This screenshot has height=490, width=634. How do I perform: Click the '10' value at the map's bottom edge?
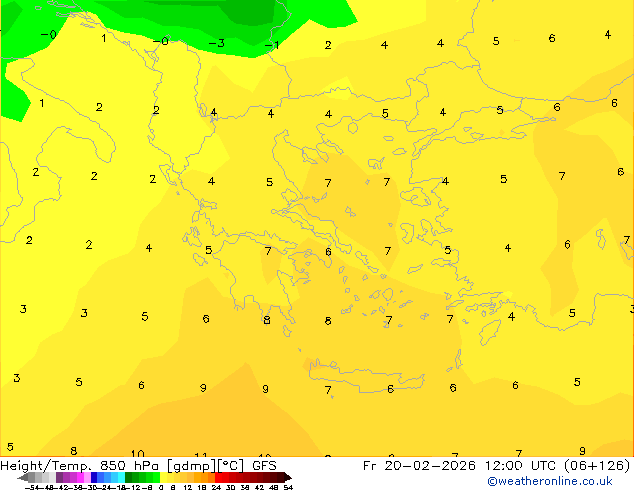click(x=137, y=454)
